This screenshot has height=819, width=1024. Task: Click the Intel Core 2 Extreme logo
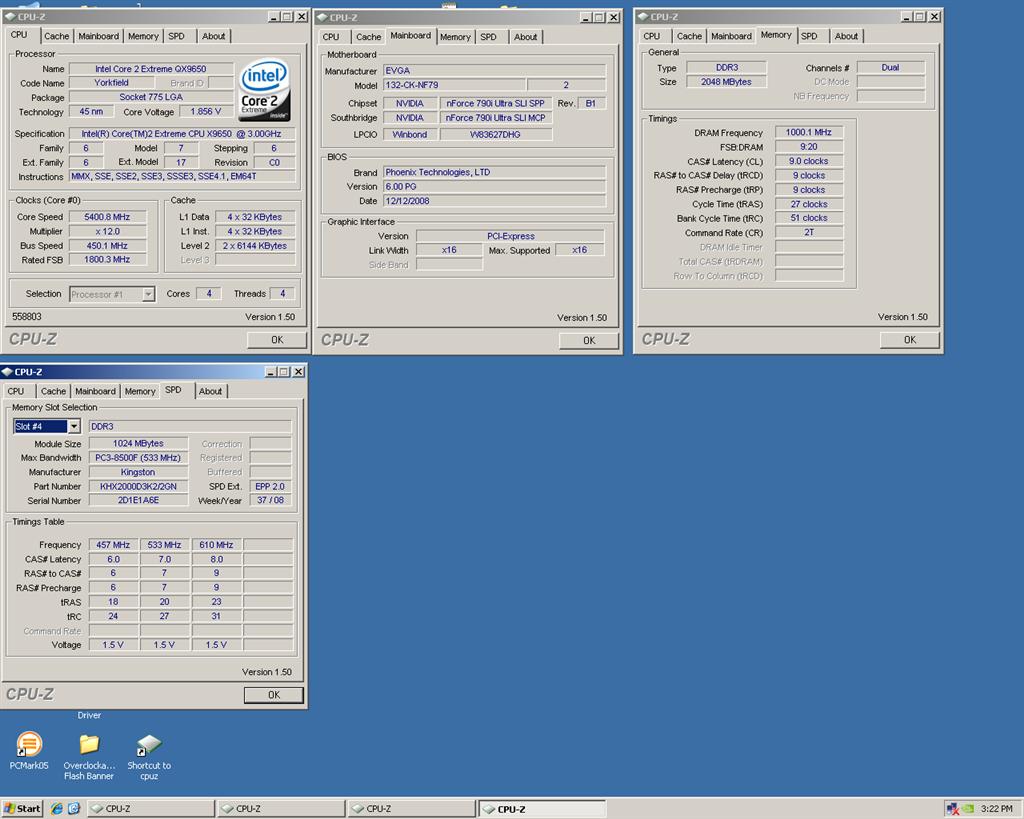click(x=264, y=89)
